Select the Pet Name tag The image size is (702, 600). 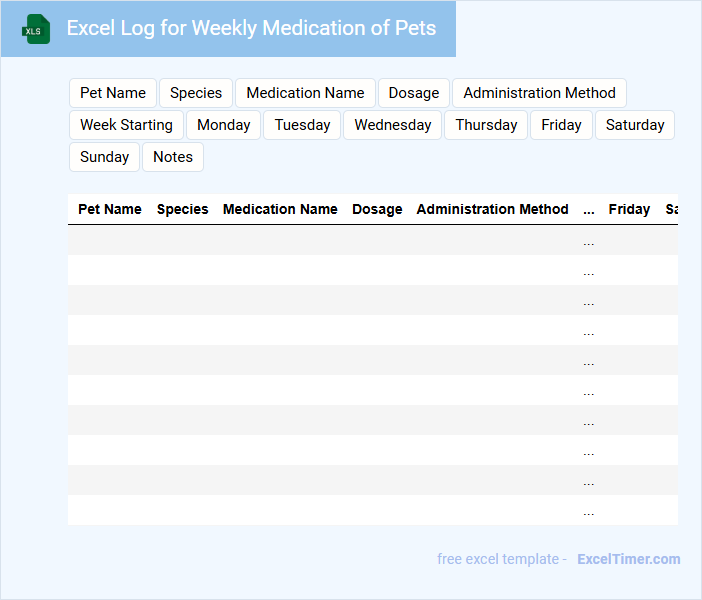[x=113, y=93]
